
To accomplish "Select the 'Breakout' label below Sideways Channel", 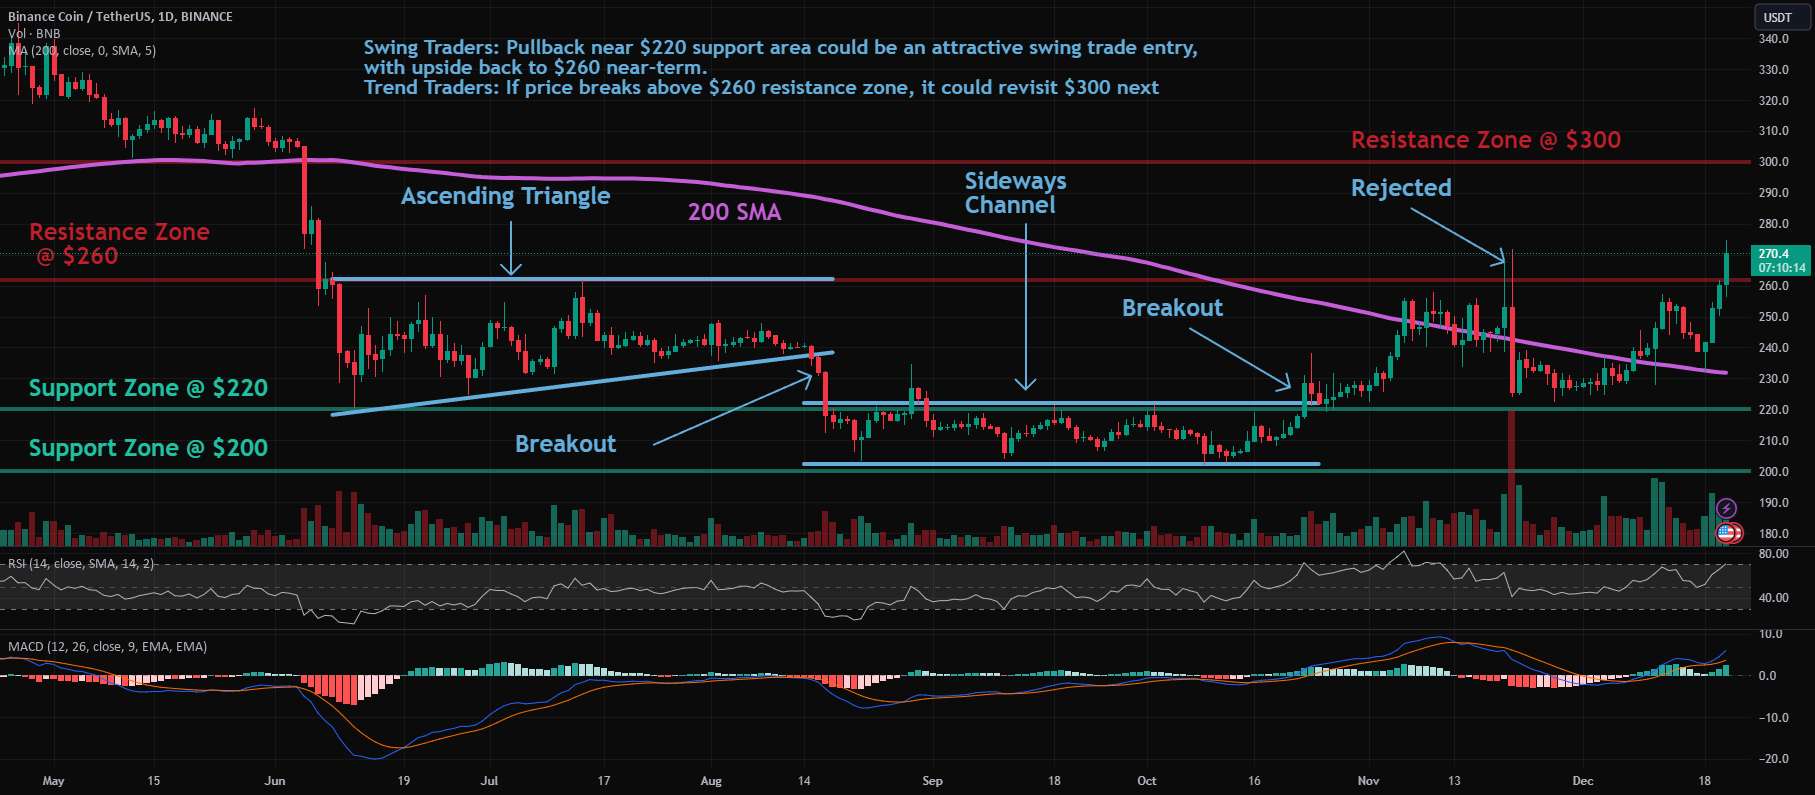I will pyautogui.click(x=1172, y=308).
